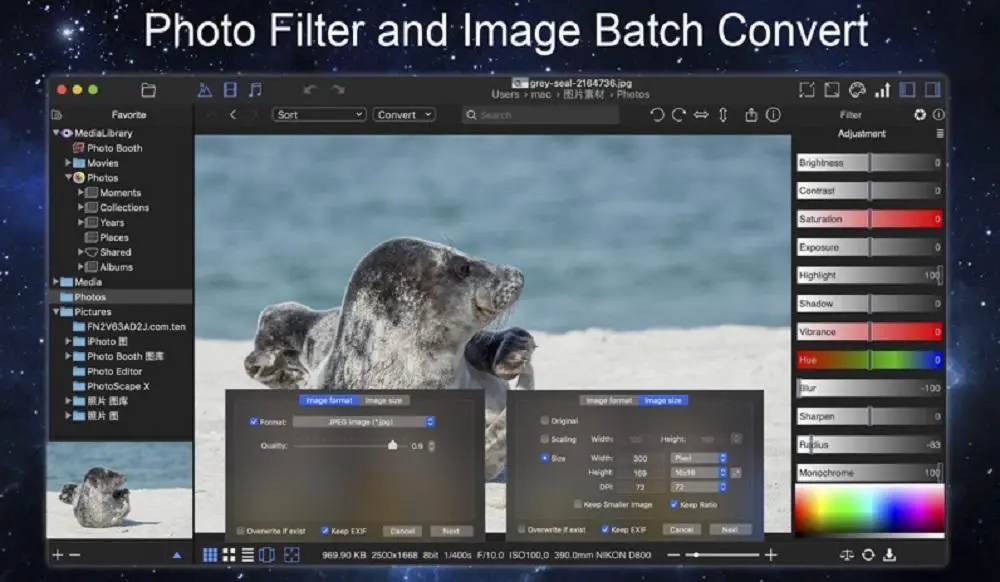This screenshot has height=582, width=1000.
Task: Click the video film strip filter icon
Action: [x=230, y=90]
